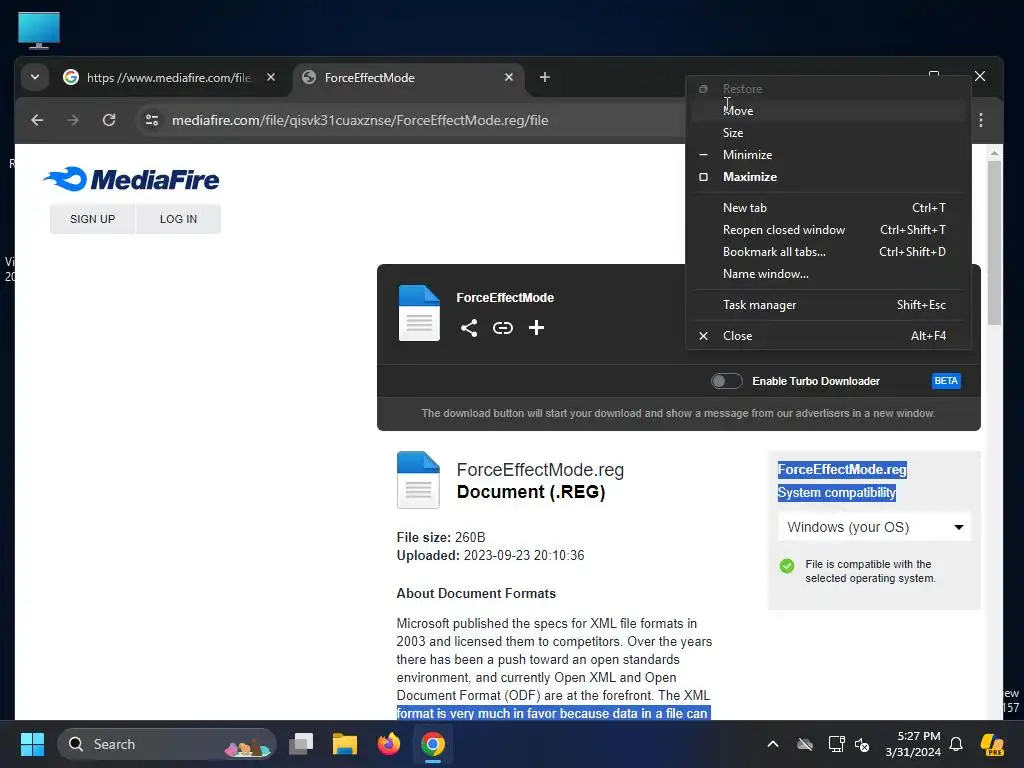This screenshot has height=768, width=1024.
Task: Click the plus icon under ForceEffectMode
Action: point(536,328)
